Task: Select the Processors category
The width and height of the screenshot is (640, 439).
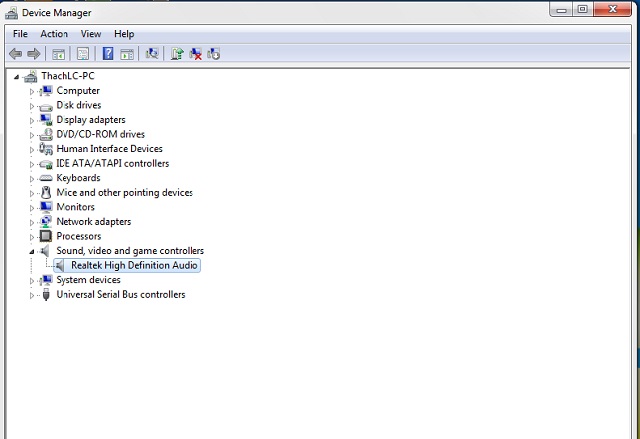Action: tap(78, 236)
